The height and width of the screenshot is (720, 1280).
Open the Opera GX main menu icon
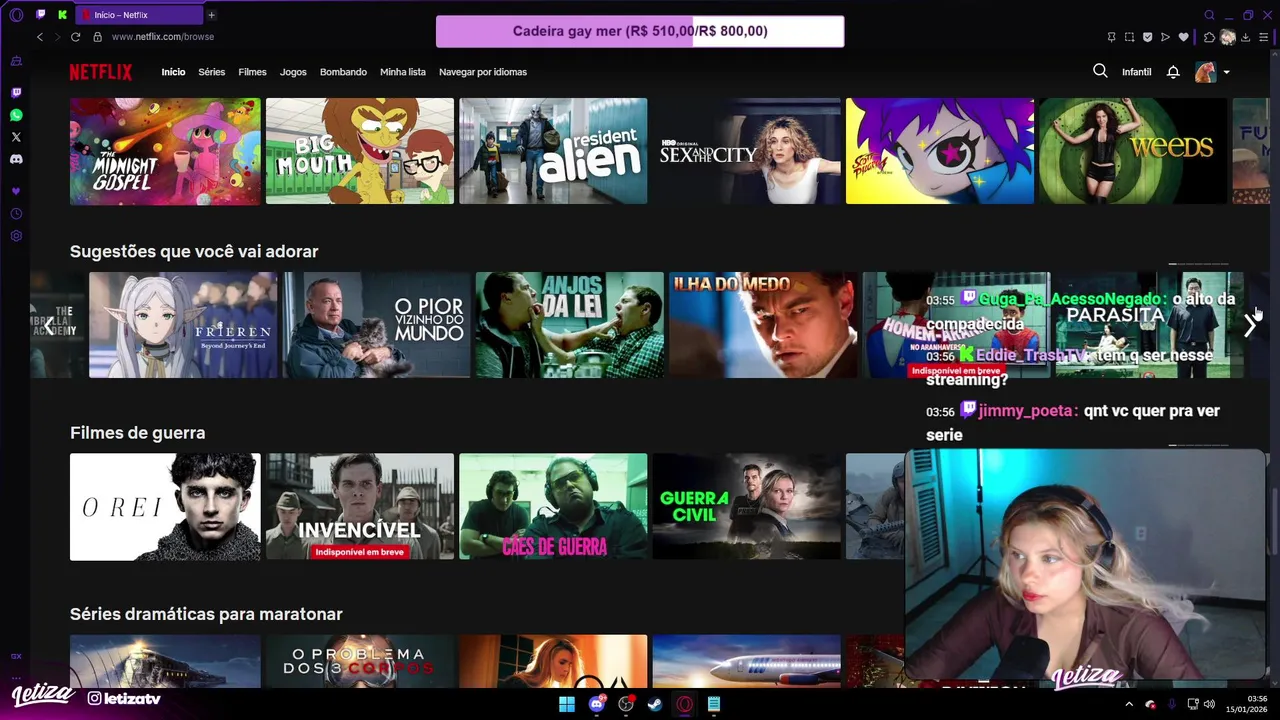coord(16,15)
